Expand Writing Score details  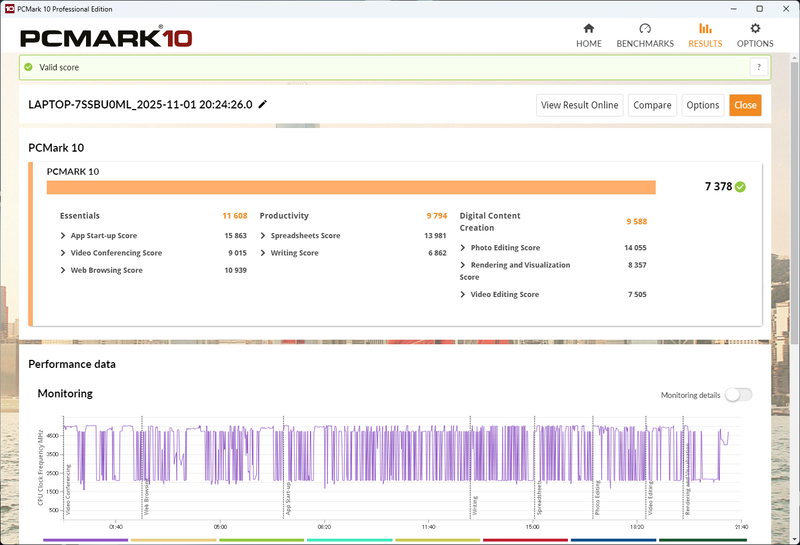point(263,253)
